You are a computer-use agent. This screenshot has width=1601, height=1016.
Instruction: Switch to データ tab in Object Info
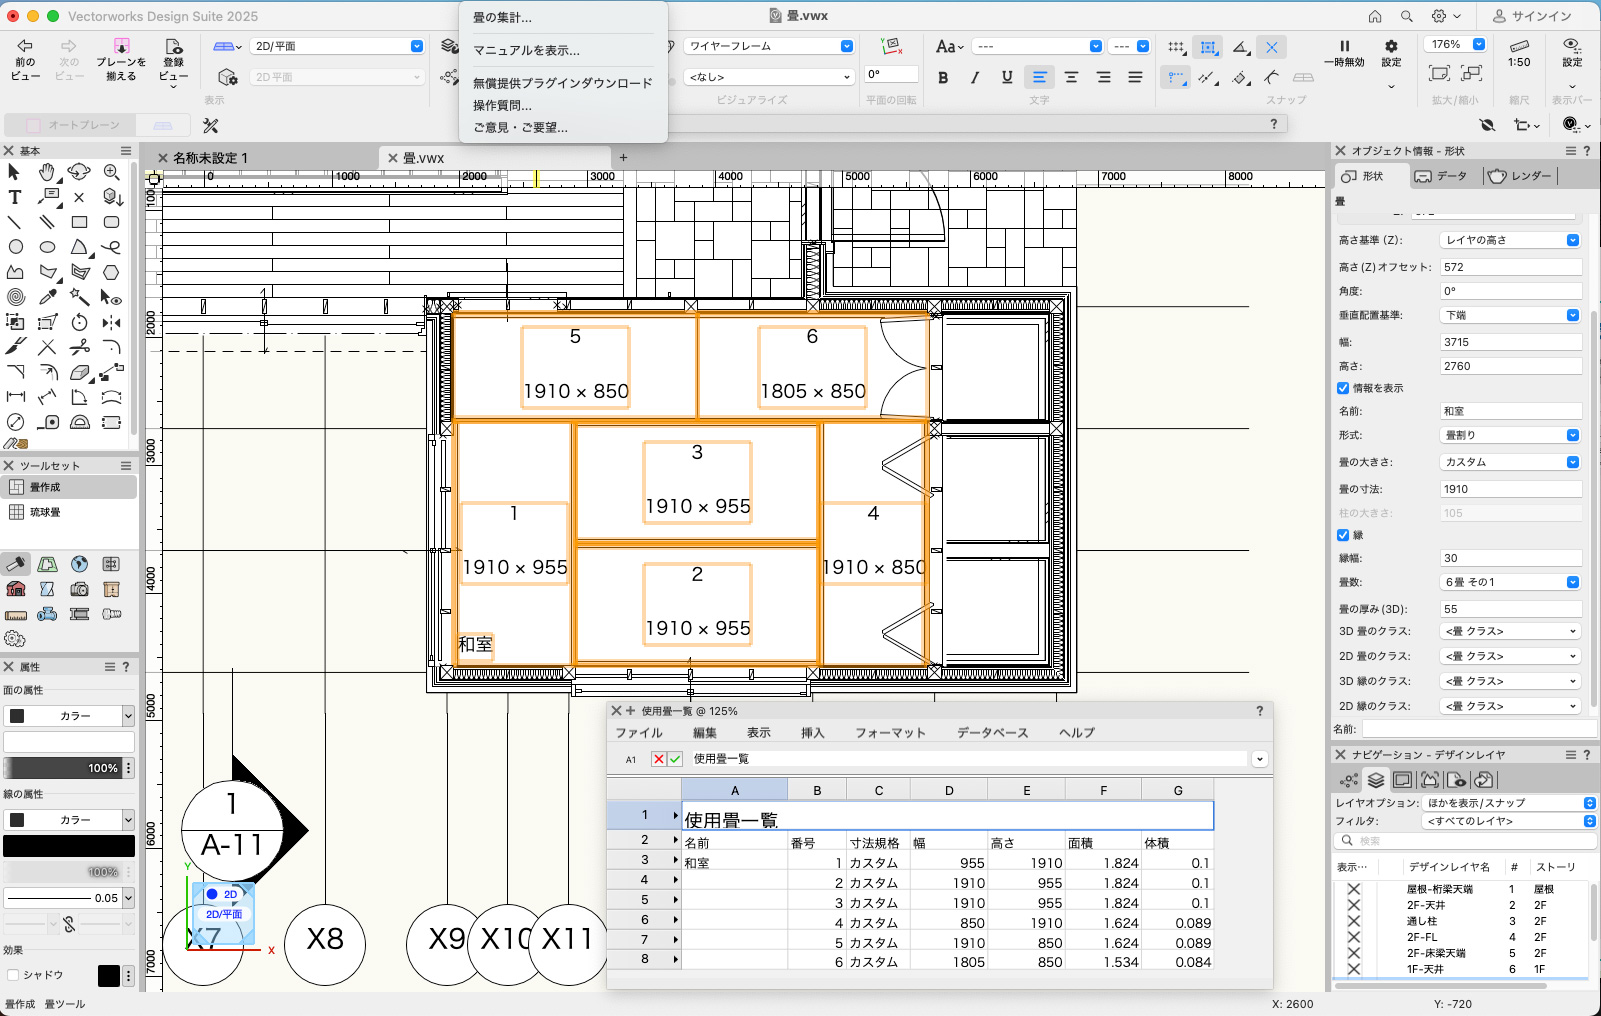pyautogui.click(x=1441, y=176)
